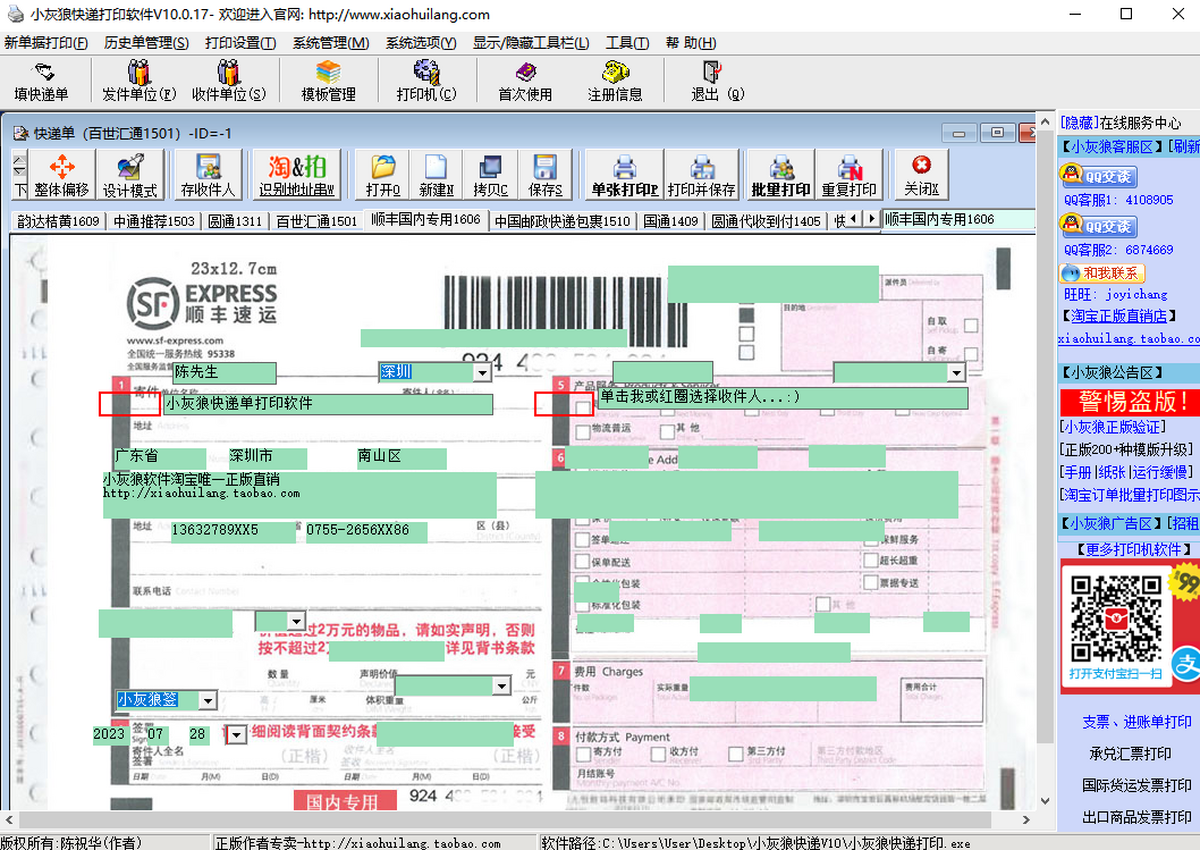This screenshot has width=1200, height=850.
Task: Click the 退出 exit icon
Action: click(717, 82)
